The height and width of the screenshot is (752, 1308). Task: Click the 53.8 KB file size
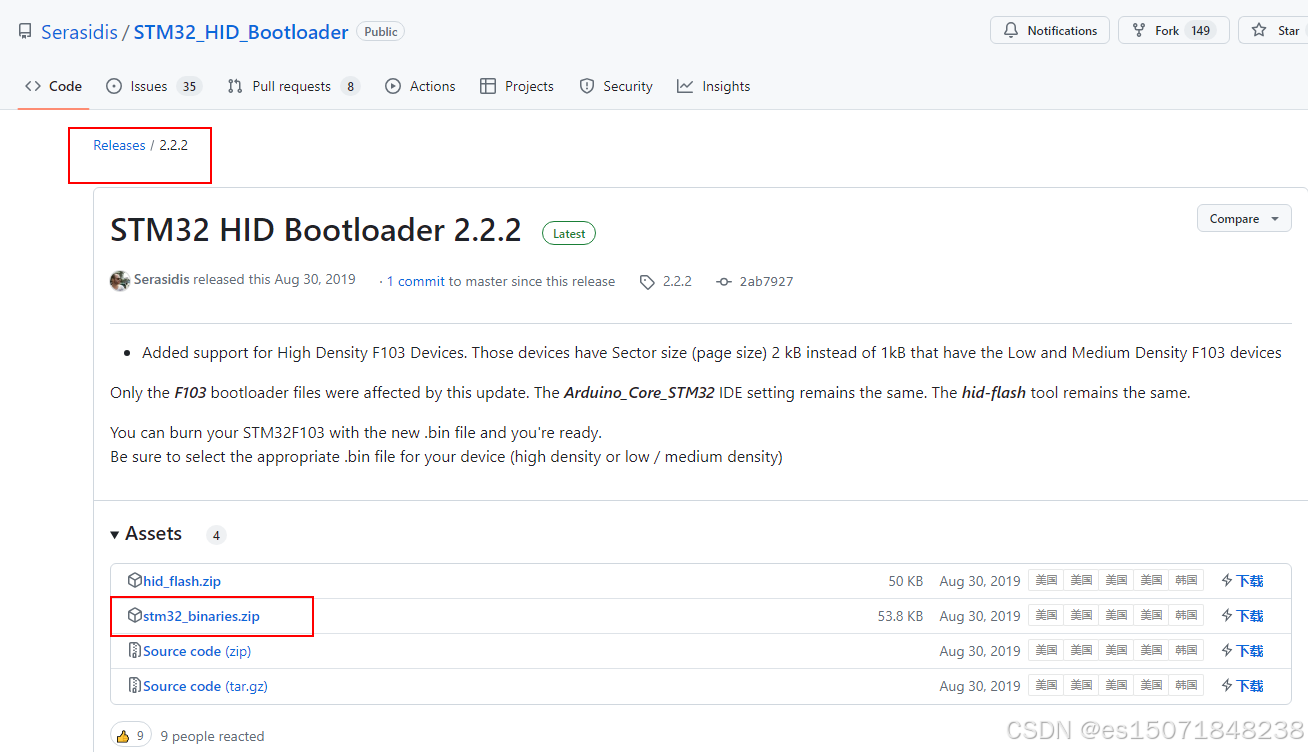[900, 616]
